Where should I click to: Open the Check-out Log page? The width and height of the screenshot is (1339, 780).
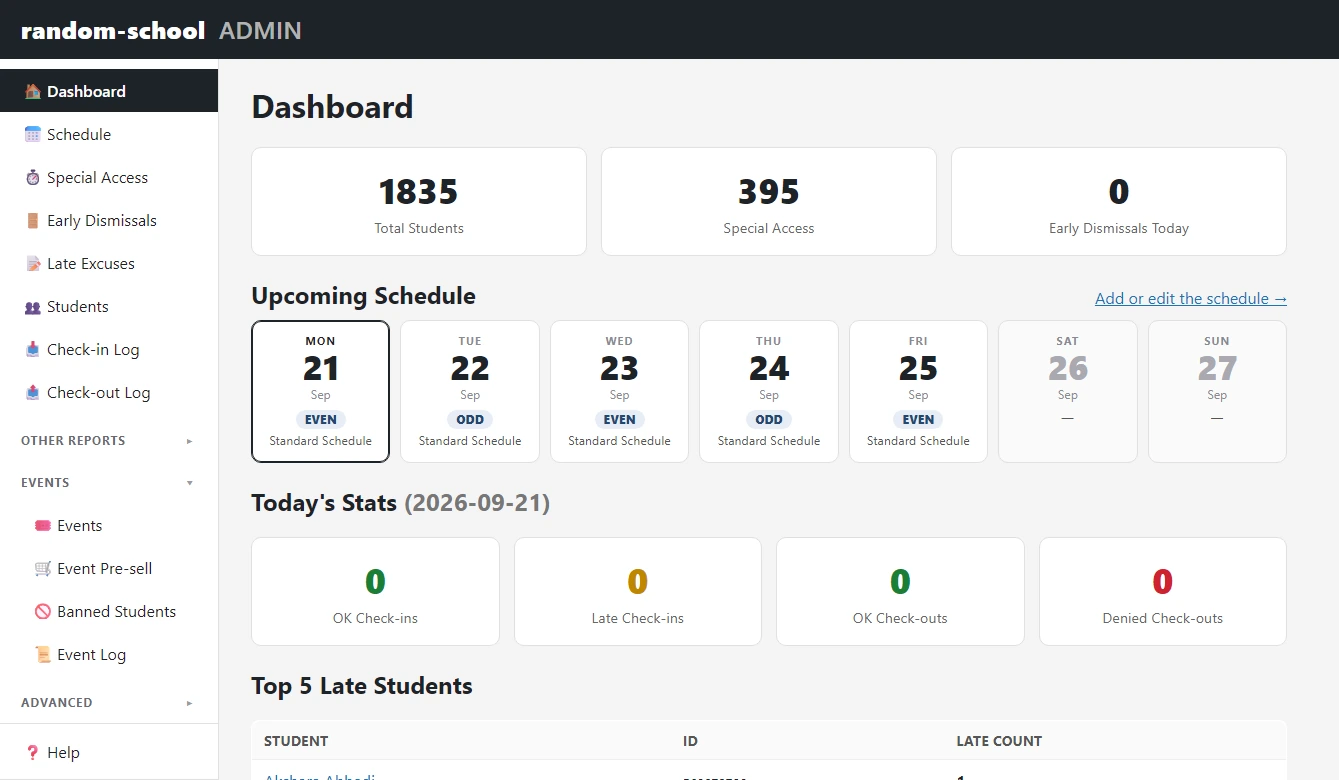pyautogui.click(x=109, y=392)
